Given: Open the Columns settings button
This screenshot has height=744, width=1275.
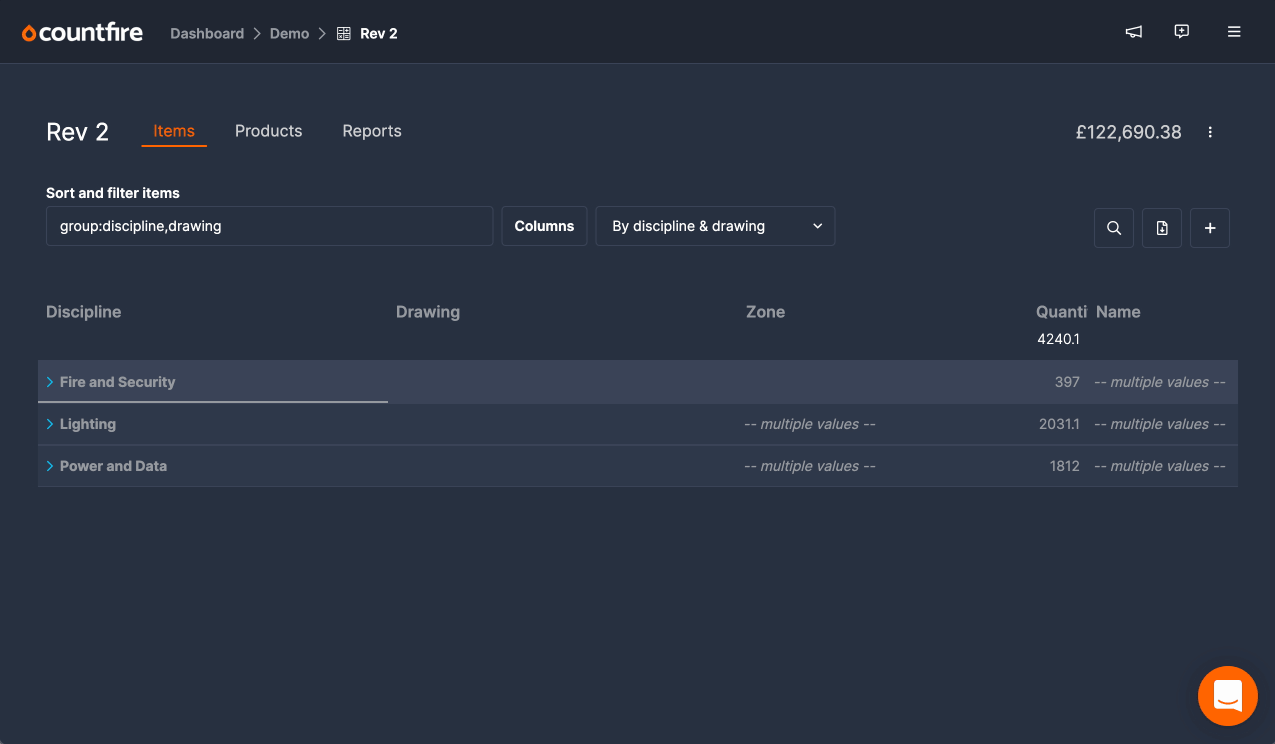Looking at the screenshot, I should [x=544, y=225].
